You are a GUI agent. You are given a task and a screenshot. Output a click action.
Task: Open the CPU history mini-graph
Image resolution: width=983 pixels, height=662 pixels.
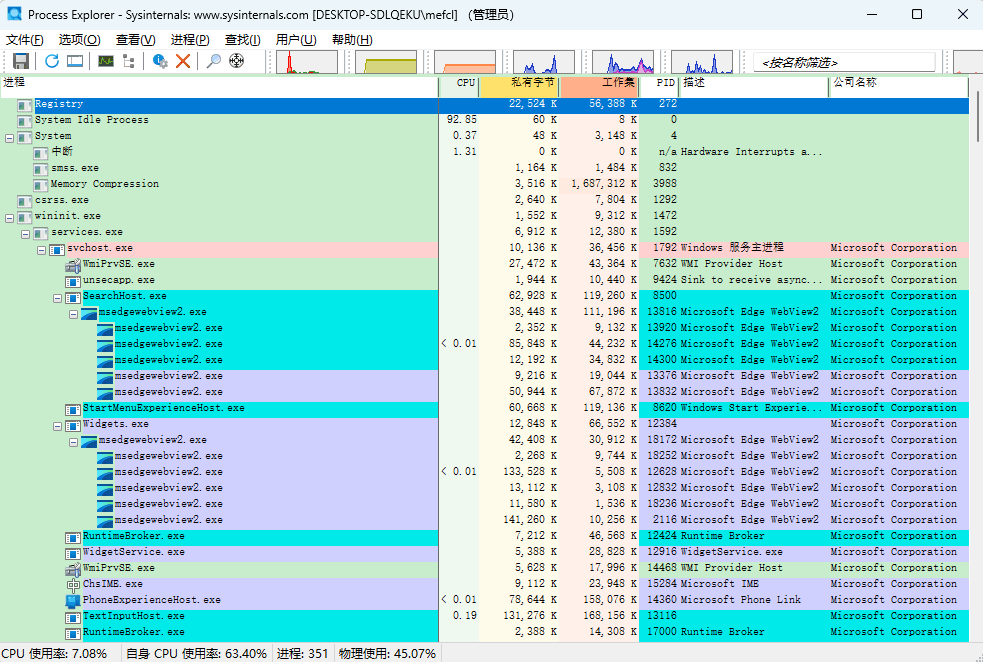click(307, 60)
